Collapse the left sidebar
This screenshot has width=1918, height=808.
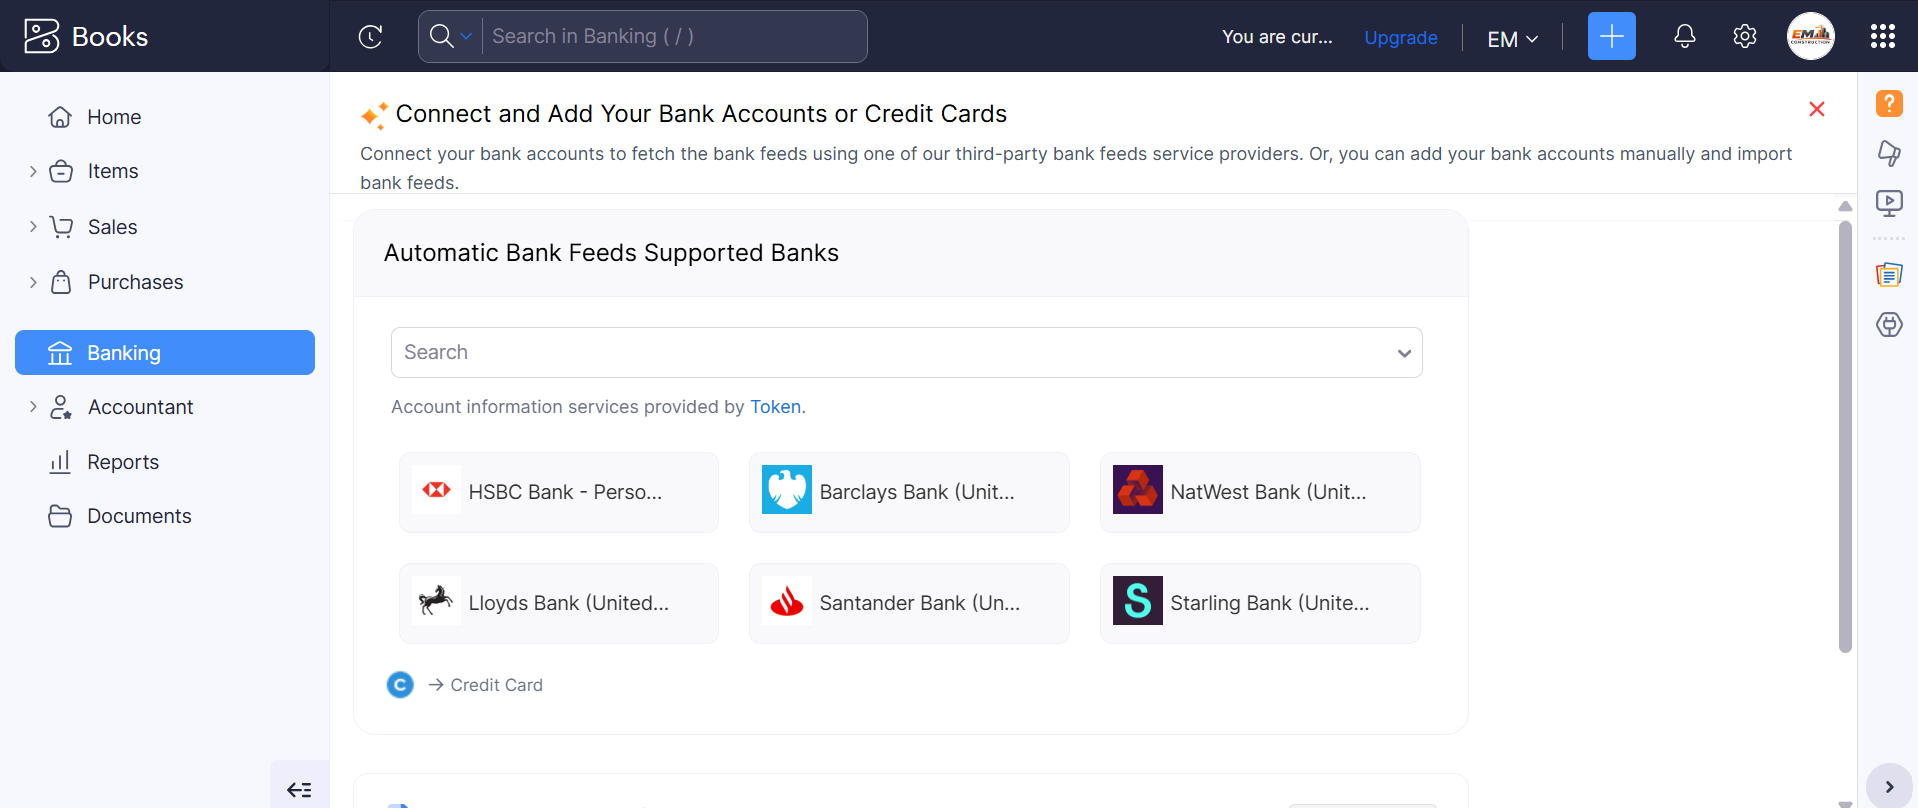299,789
